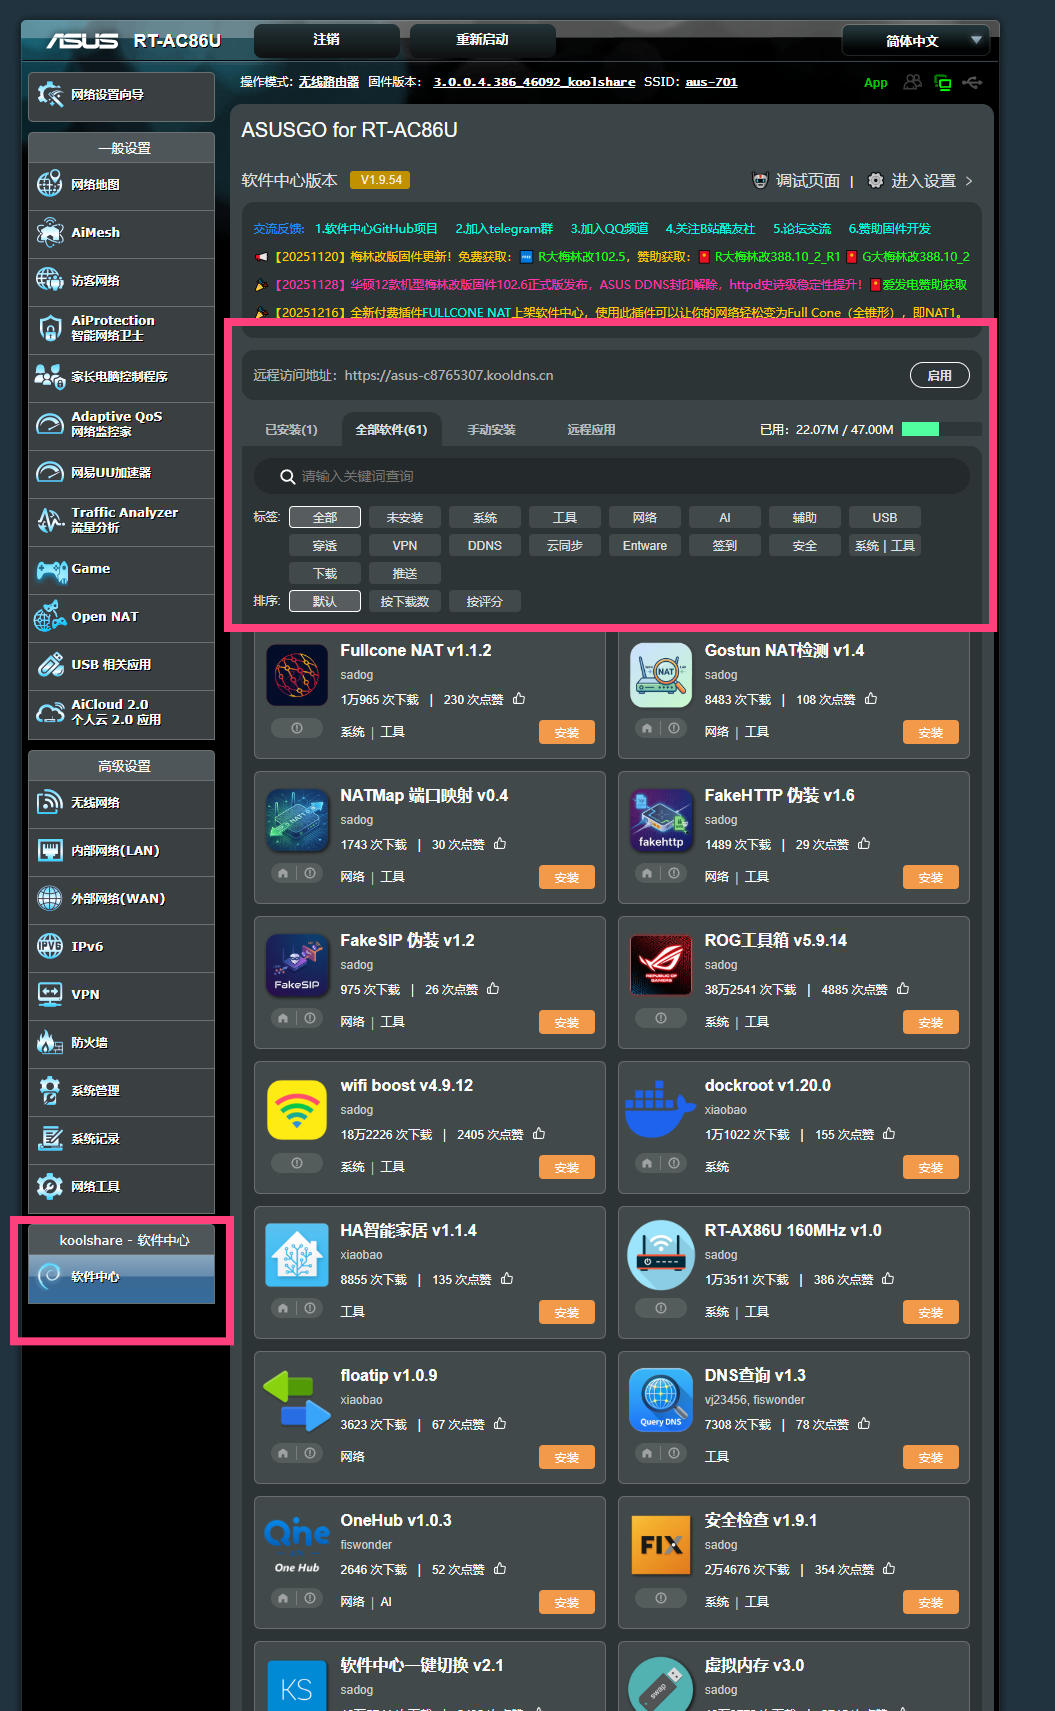Click the thumbs-up icon for Fullcone NAT
Screen dimensions: 1055x1711
[519, 699]
